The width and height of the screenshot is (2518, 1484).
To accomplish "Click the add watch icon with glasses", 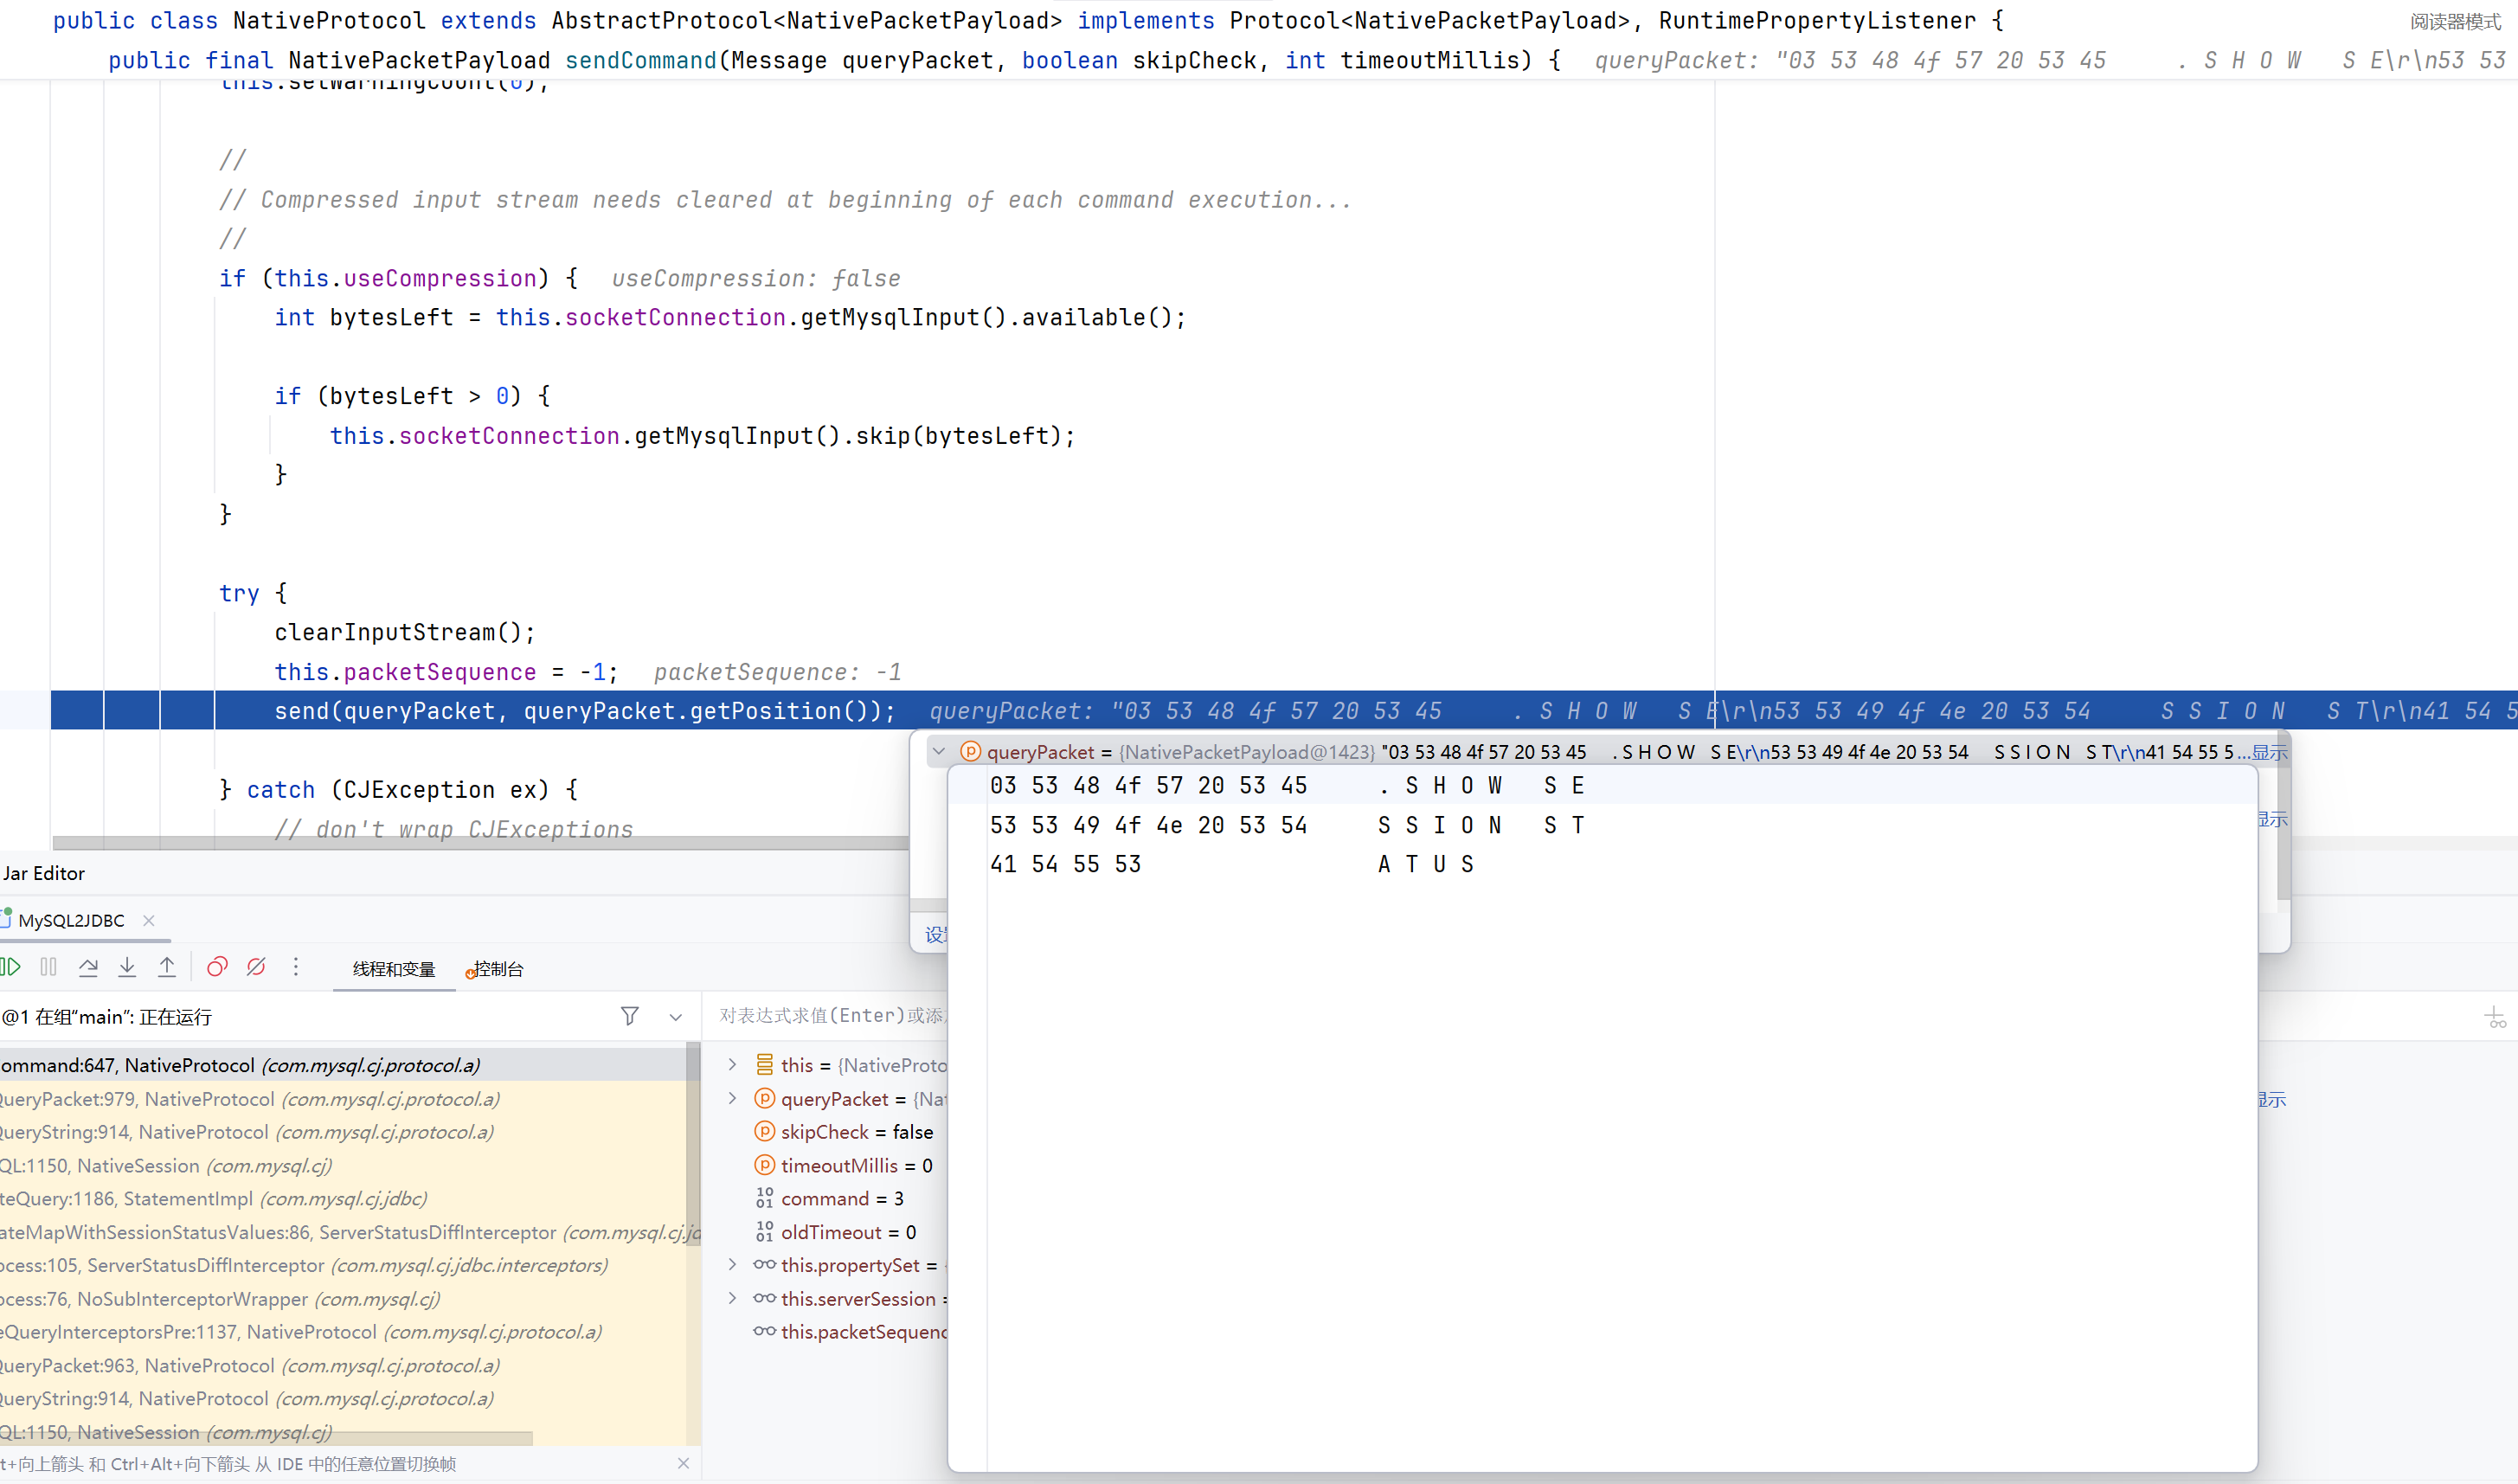I will click(x=2496, y=1018).
